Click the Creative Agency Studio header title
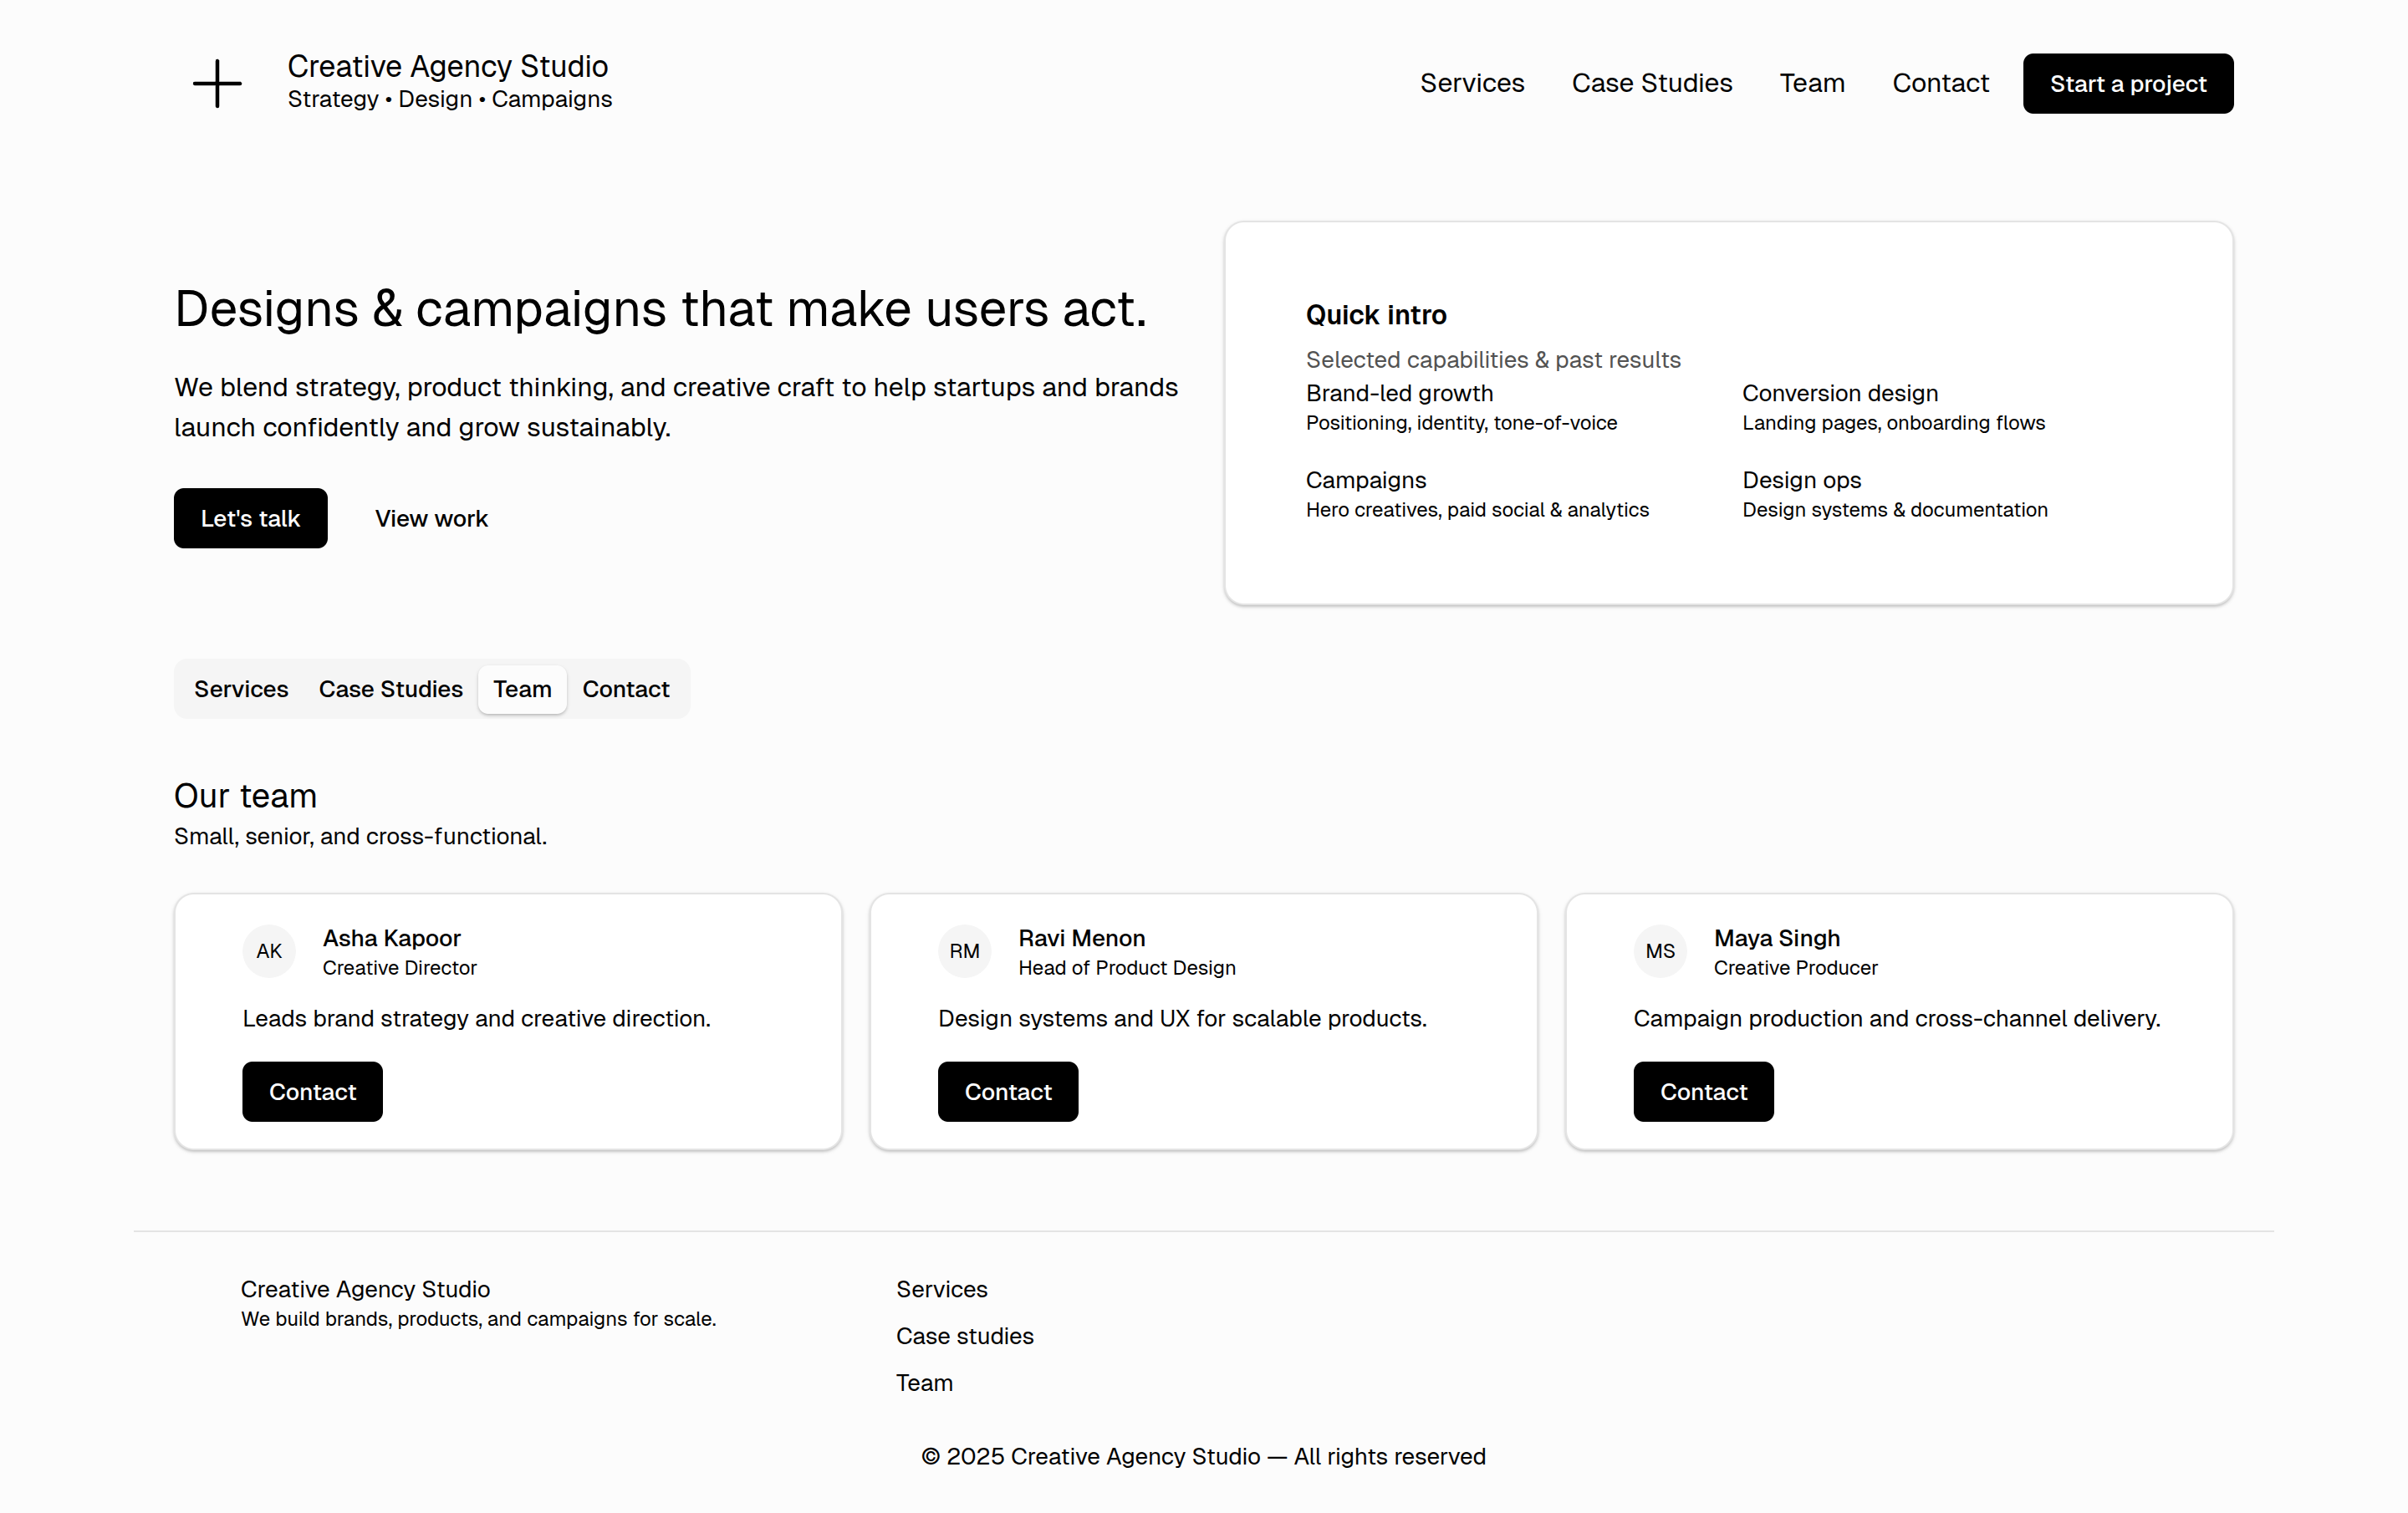Viewport: 2408px width, 1513px height. pyautogui.click(x=447, y=66)
